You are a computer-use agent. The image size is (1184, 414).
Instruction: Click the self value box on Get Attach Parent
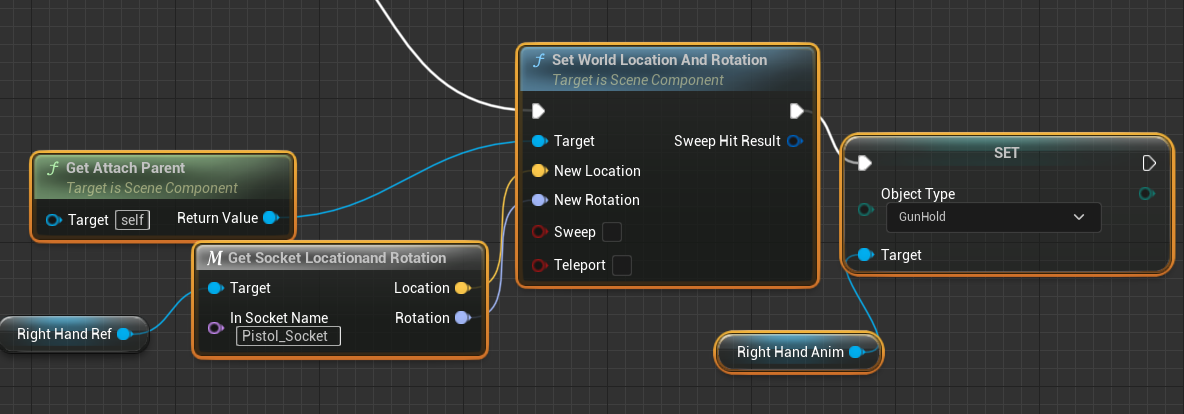click(x=132, y=221)
